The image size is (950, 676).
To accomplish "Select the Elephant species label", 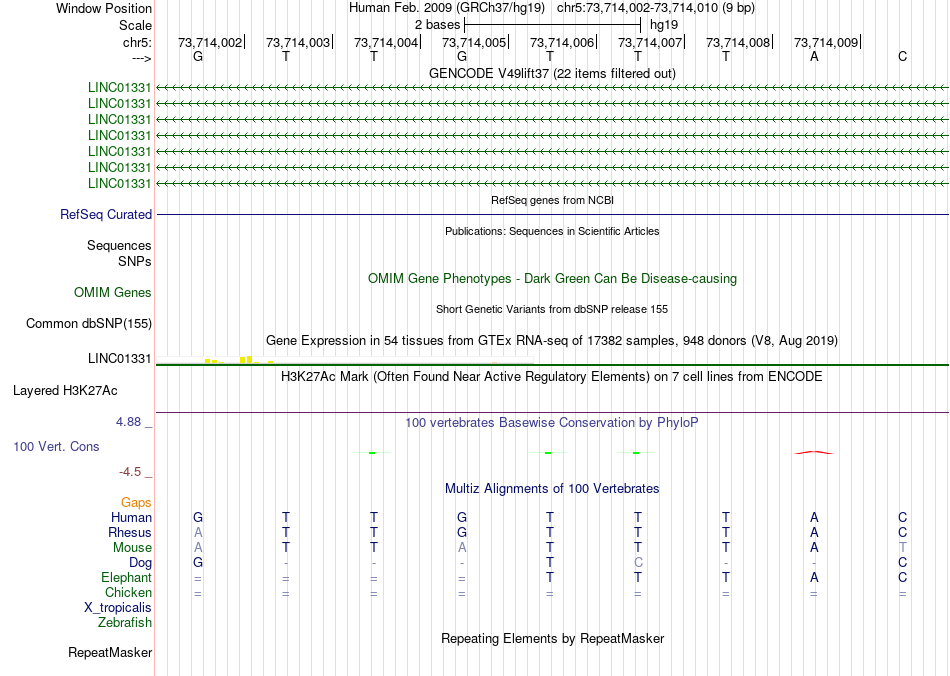I will click(x=127, y=578).
